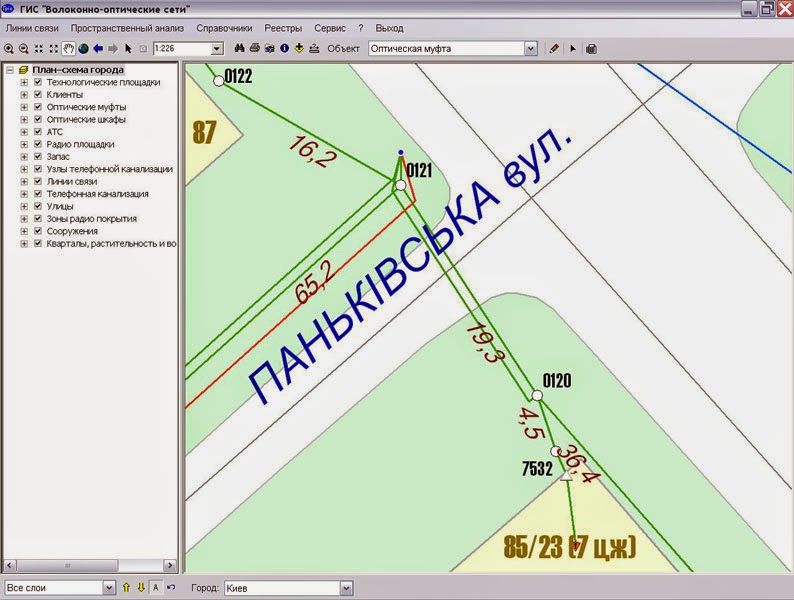Image resolution: width=794 pixels, height=600 pixels.
Task: Click the map layers icon after the printer
Action: [x=269, y=49]
